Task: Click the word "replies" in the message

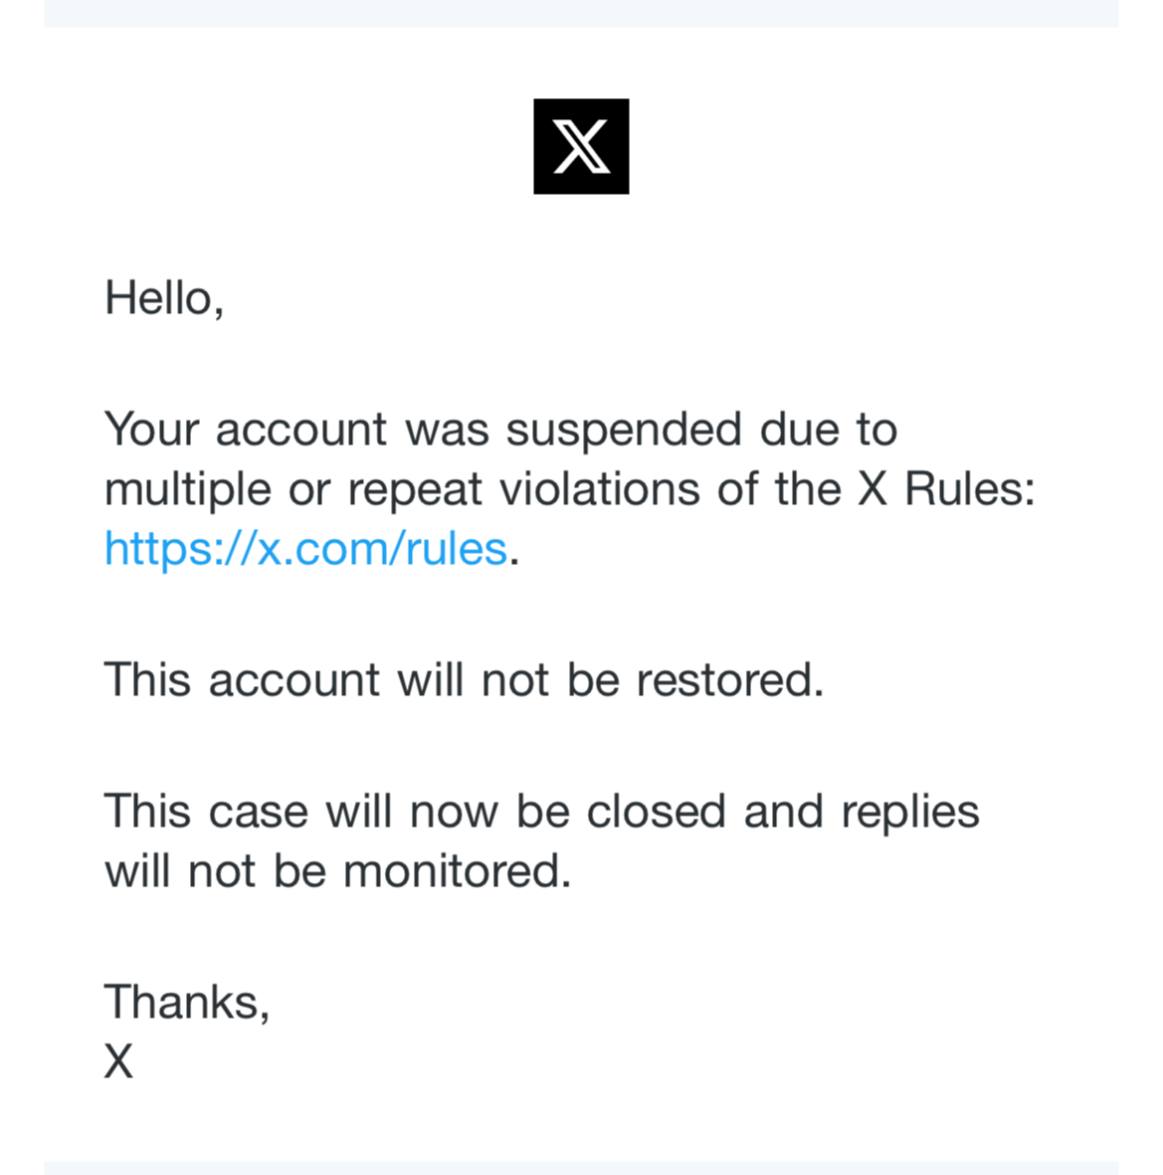Action: [909, 813]
